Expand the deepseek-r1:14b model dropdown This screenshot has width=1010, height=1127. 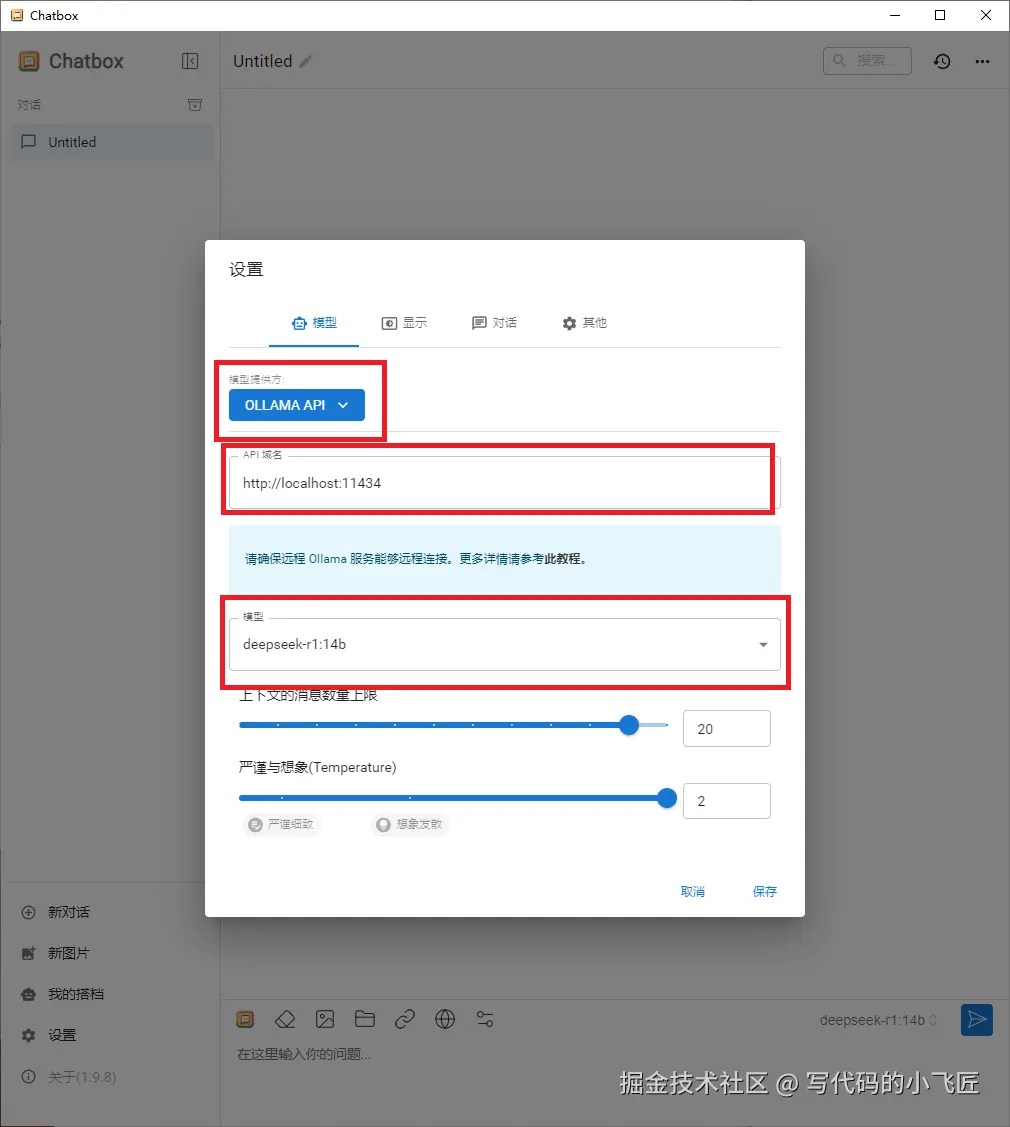pos(762,645)
